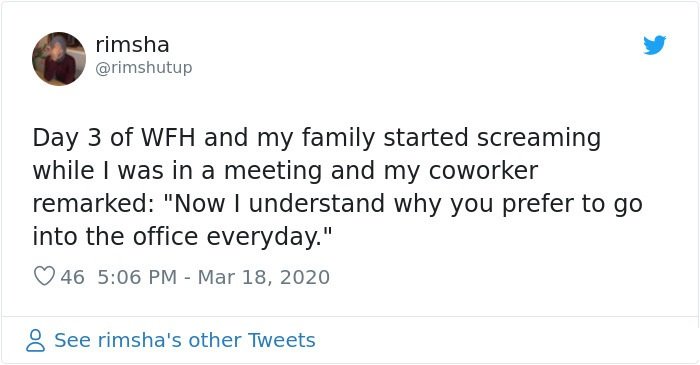700x365 pixels.
Task: Click the person silhouette icon in the footer
Action: [x=35, y=341]
